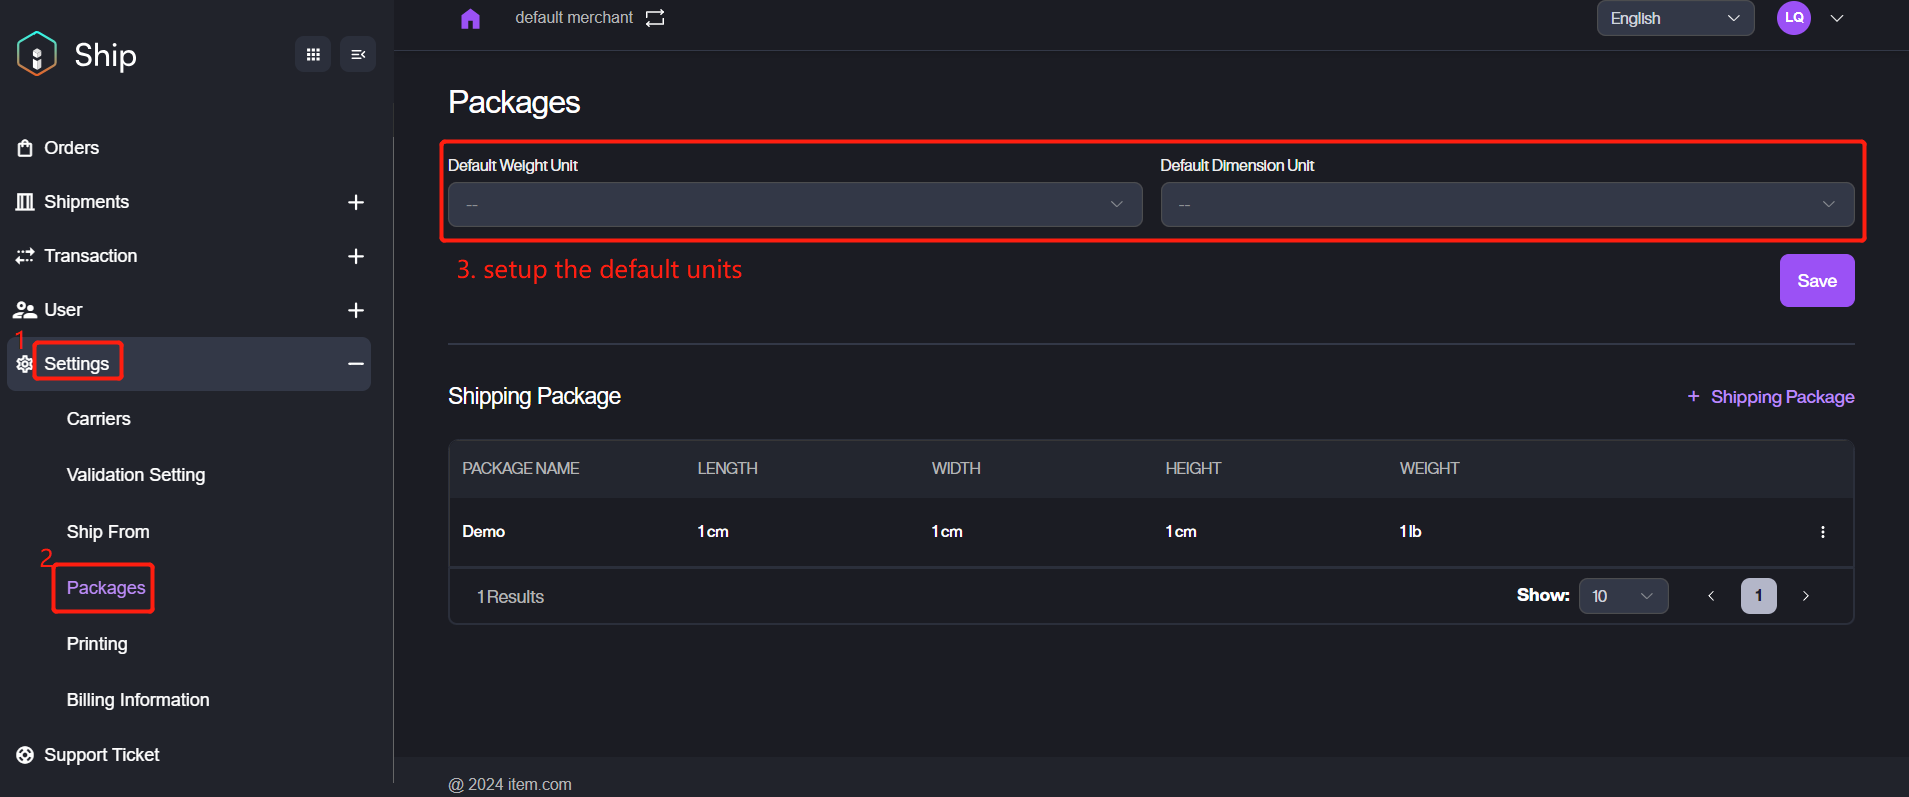
Task: Change the Show rows per page dropdown
Action: (x=1622, y=596)
